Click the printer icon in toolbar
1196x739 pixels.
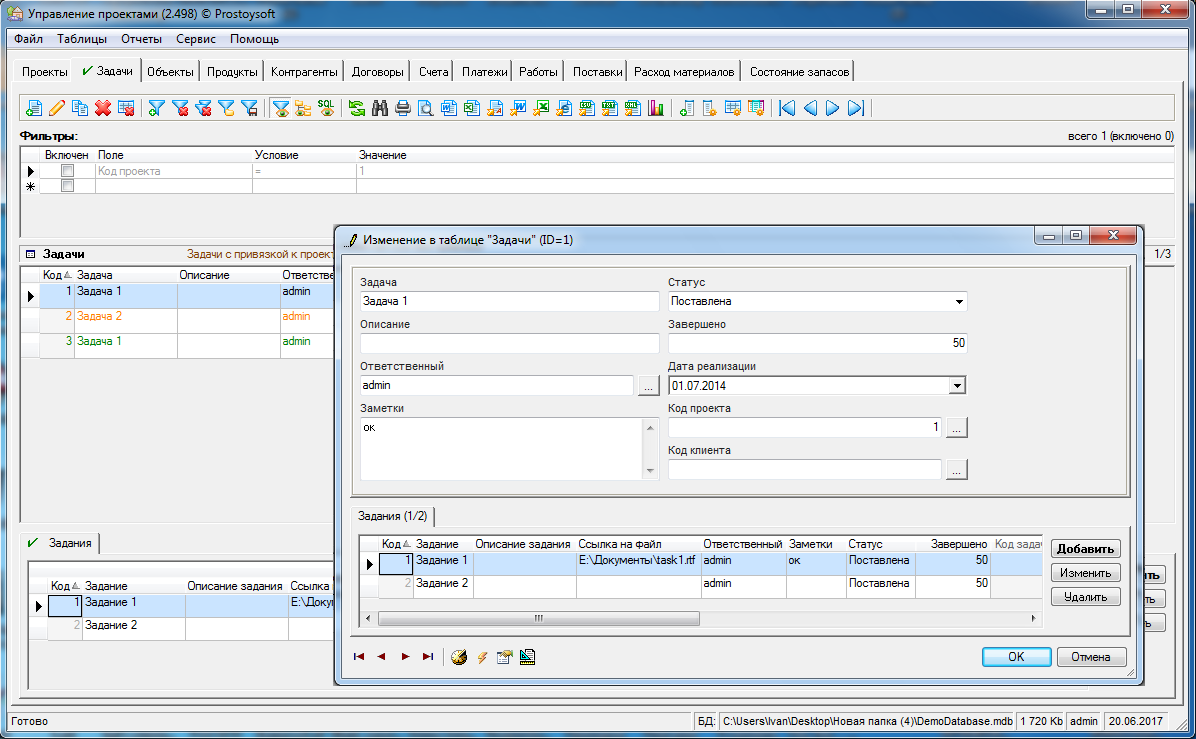tap(403, 108)
